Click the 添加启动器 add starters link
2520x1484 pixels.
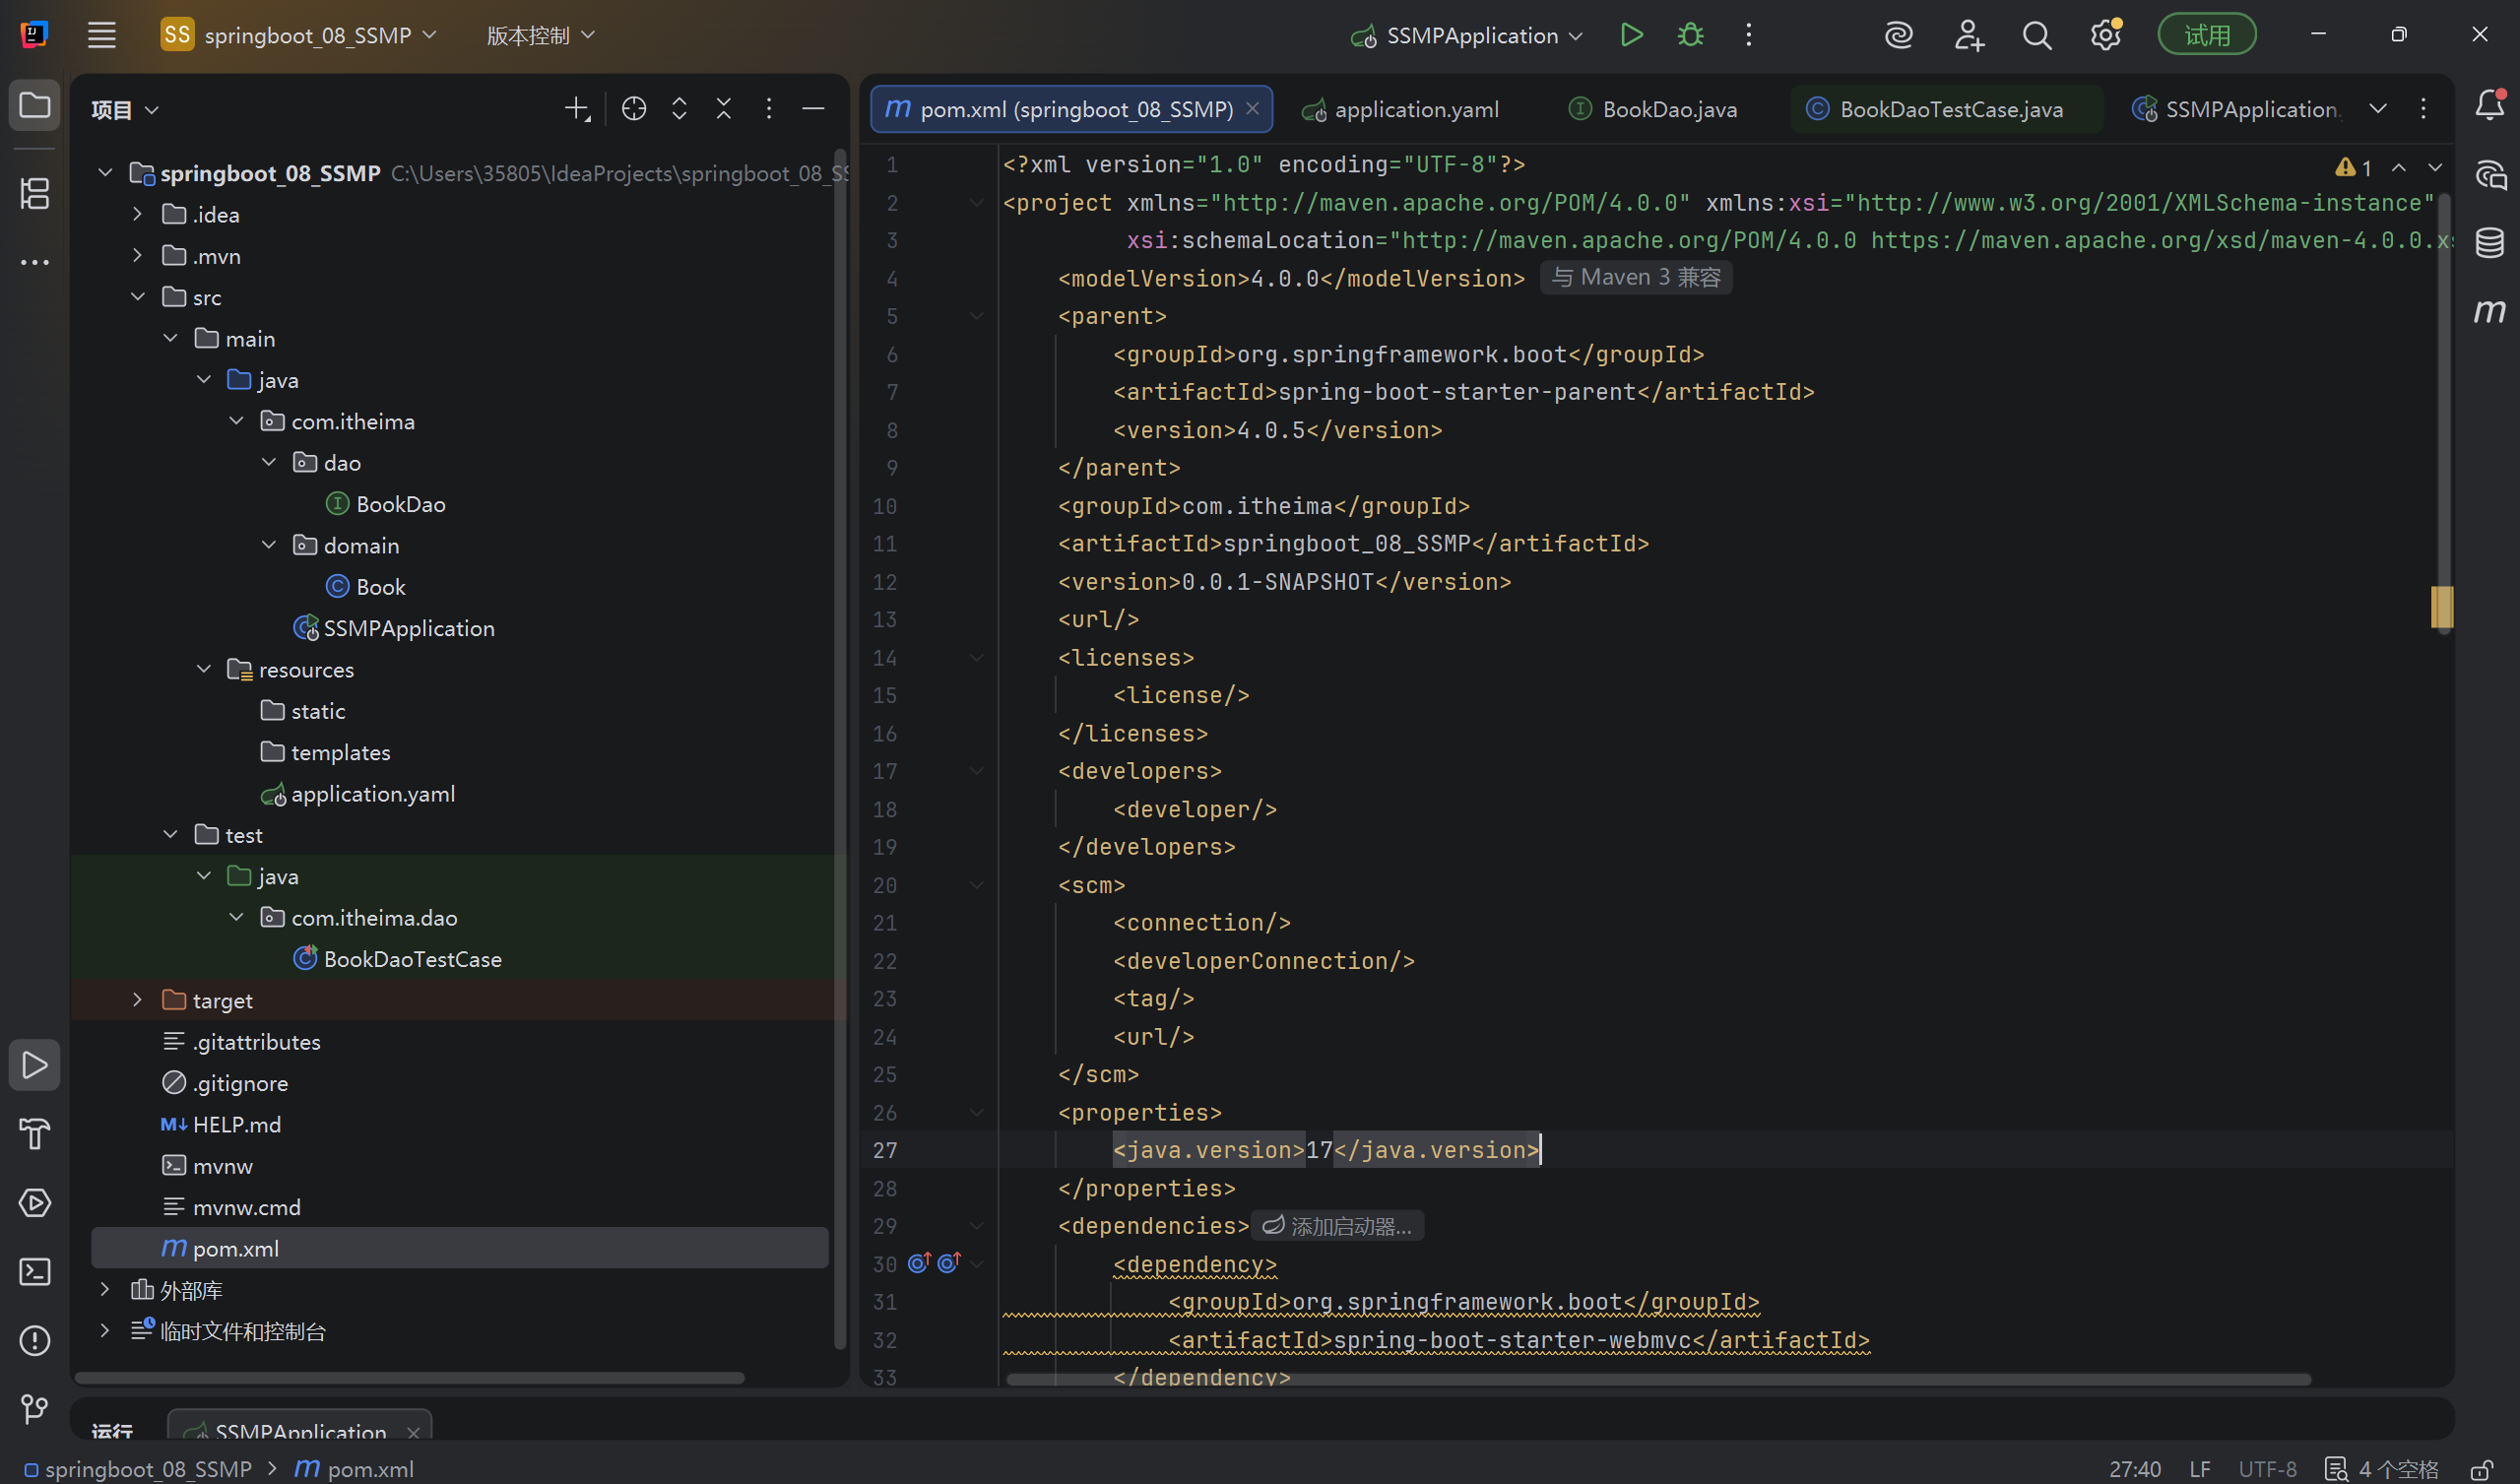pos(1338,1226)
